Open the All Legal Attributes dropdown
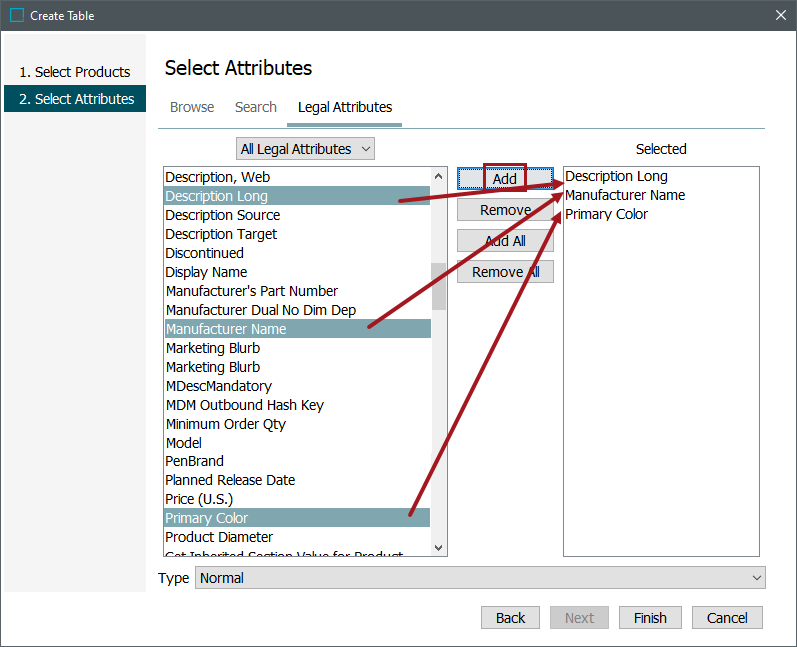797x647 pixels. (305, 149)
